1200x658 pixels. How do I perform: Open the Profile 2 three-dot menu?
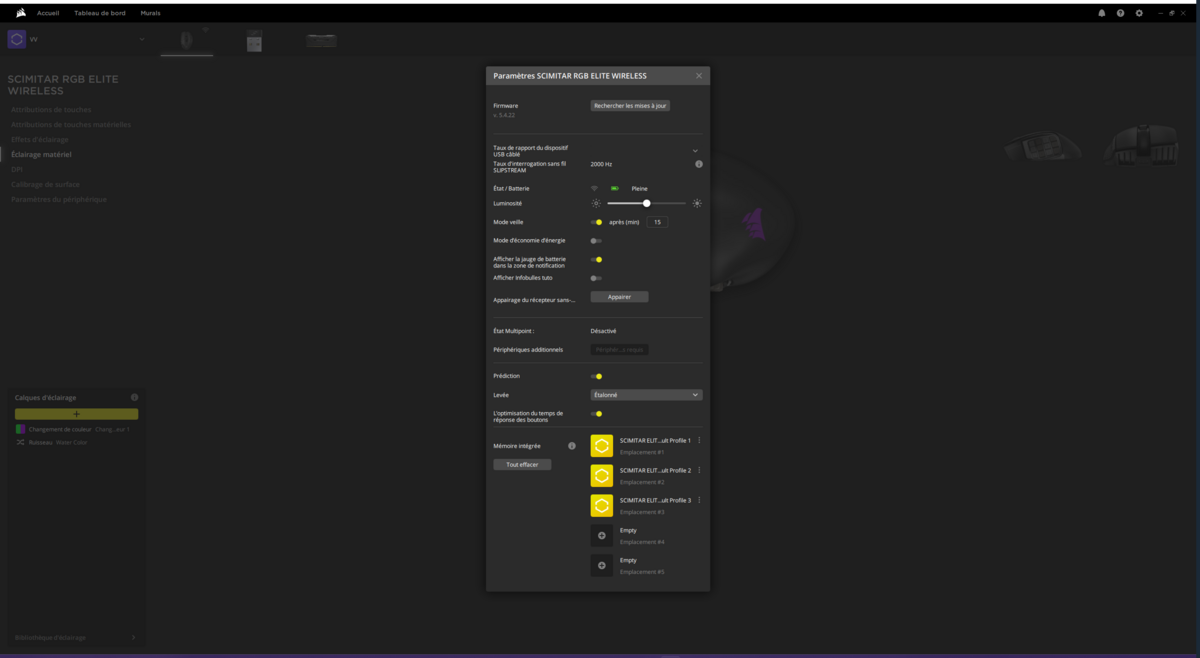[699, 470]
